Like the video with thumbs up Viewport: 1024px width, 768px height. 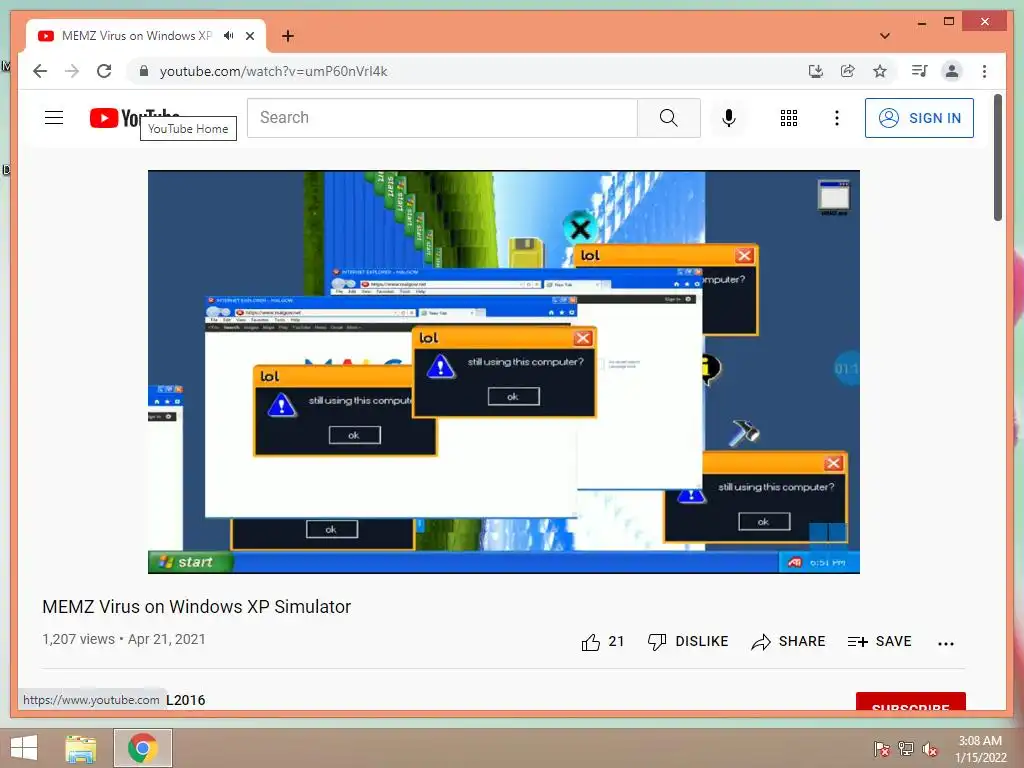pyautogui.click(x=602, y=642)
